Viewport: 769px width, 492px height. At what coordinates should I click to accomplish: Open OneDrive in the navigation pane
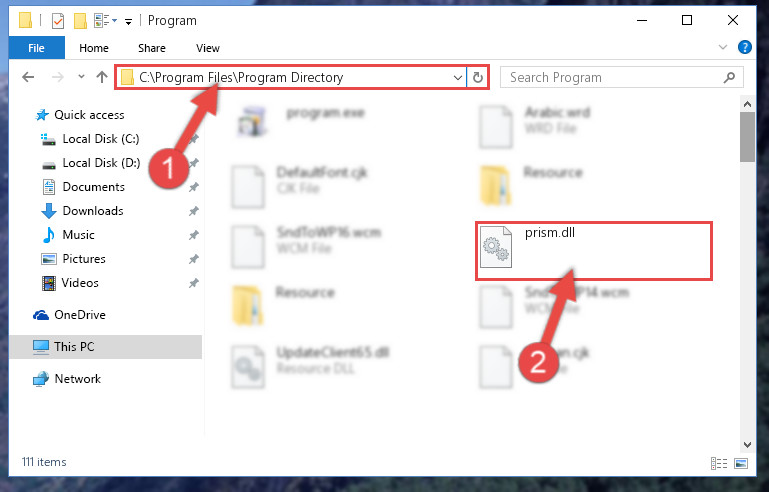79,315
